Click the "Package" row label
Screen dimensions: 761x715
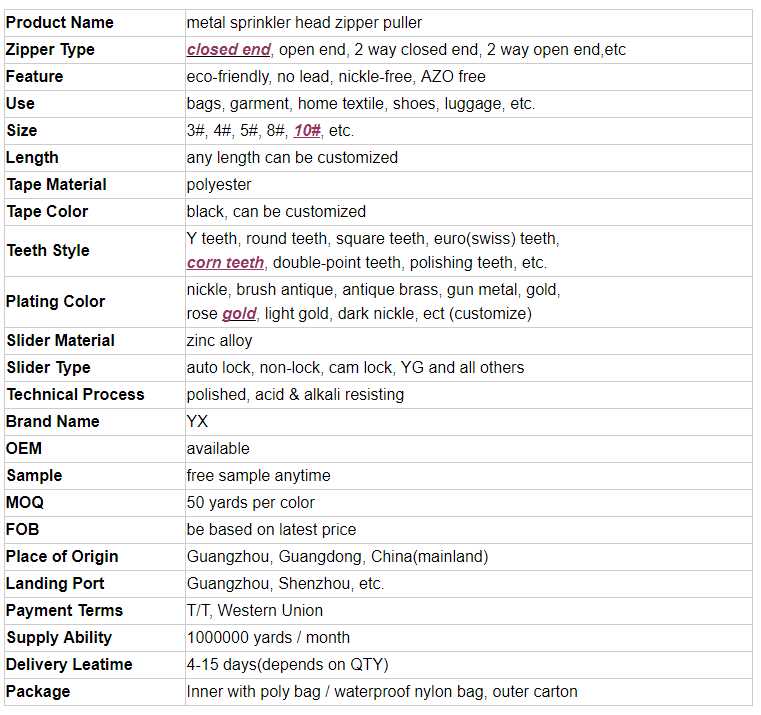(x=38, y=691)
